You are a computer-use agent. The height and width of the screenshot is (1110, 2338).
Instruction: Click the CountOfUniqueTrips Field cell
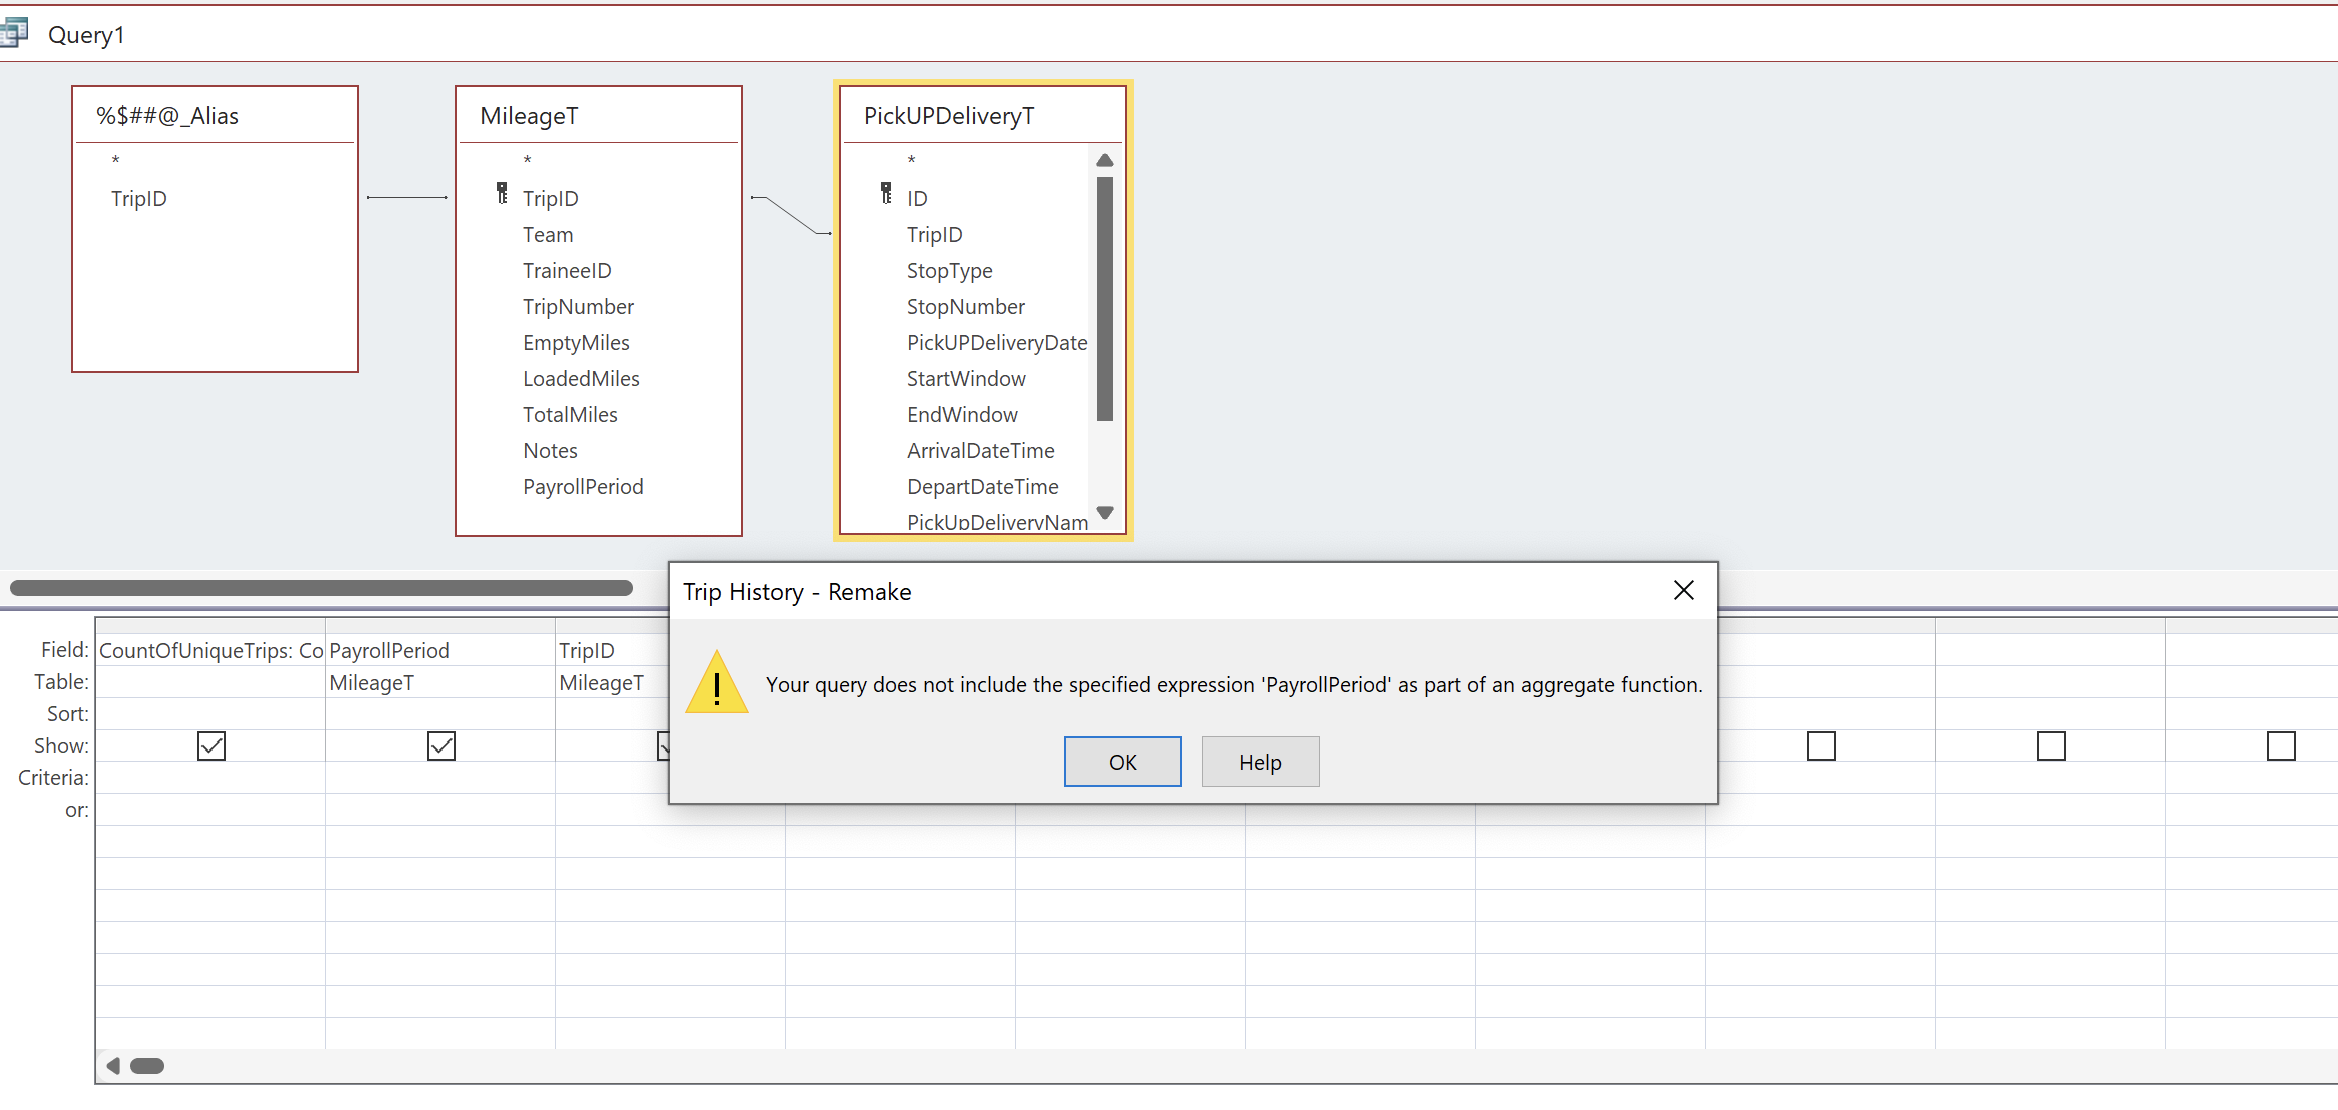point(210,651)
